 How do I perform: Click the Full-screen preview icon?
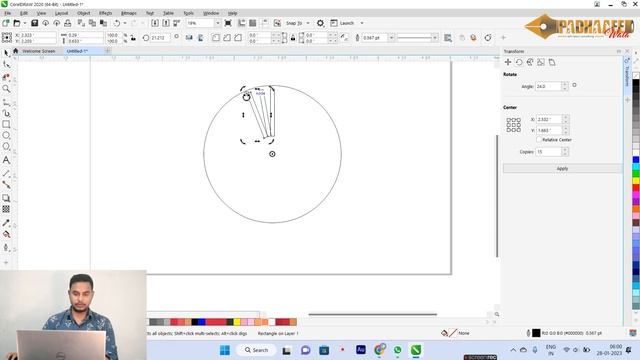click(x=228, y=23)
